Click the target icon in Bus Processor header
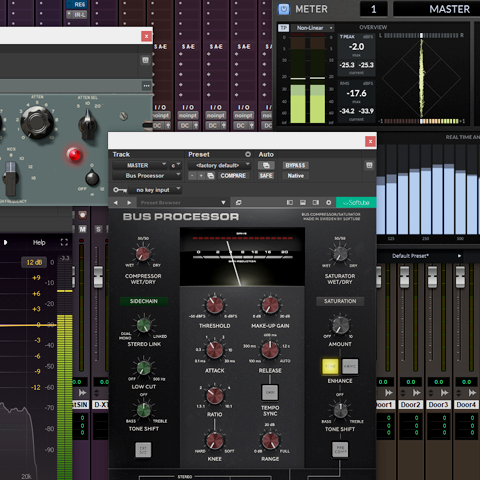The width and height of the screenshot is (480, 480). pyautogui.click(x=369, y=165)
